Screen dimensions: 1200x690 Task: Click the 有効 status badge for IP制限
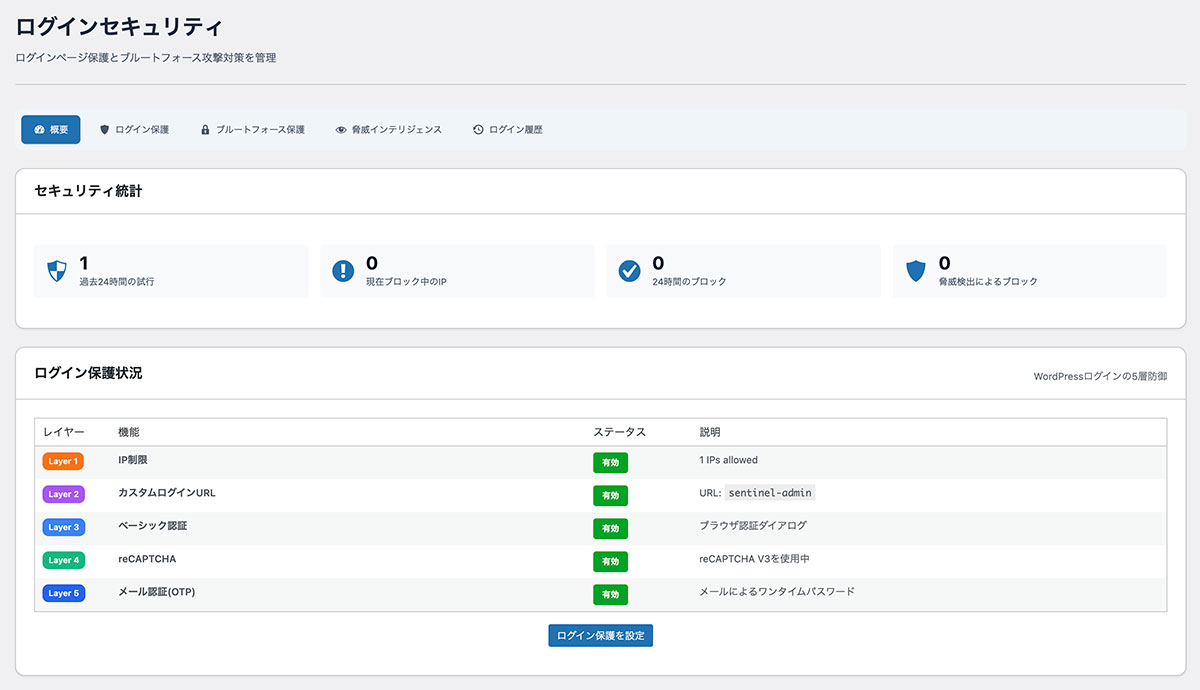pos(610,463)
